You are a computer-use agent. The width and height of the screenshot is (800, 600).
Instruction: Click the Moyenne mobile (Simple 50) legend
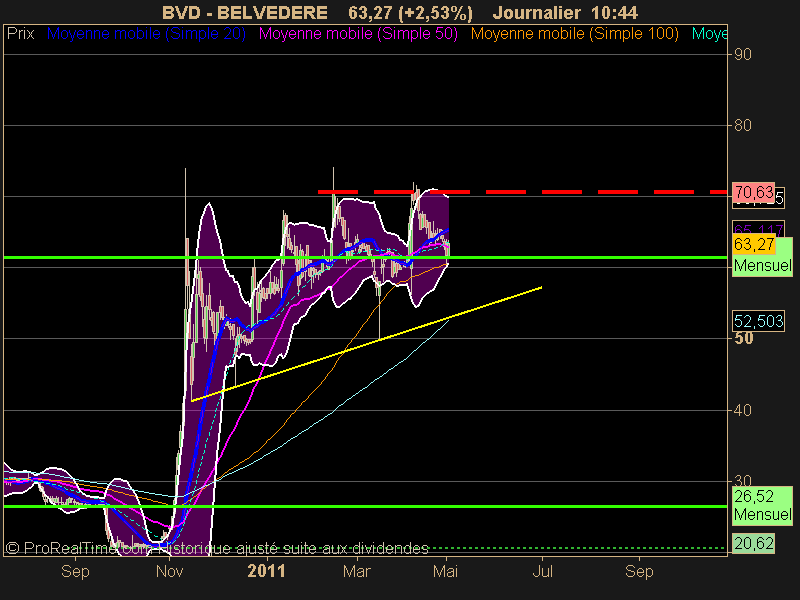click(x=358, y=34)
